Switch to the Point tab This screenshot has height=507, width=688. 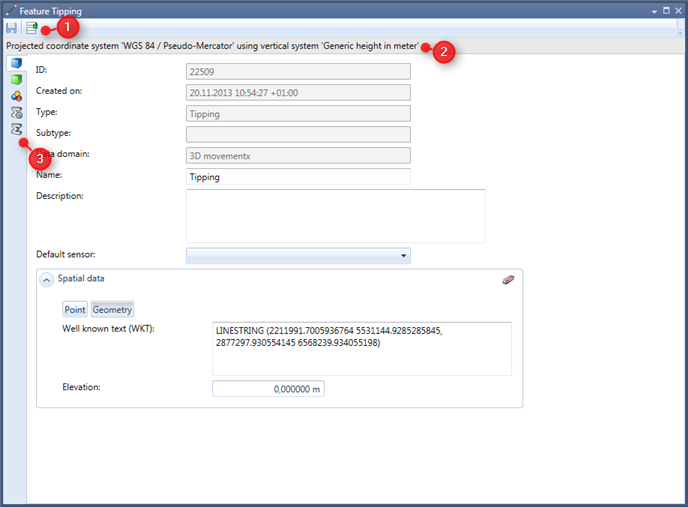click(x=75, y=310)
